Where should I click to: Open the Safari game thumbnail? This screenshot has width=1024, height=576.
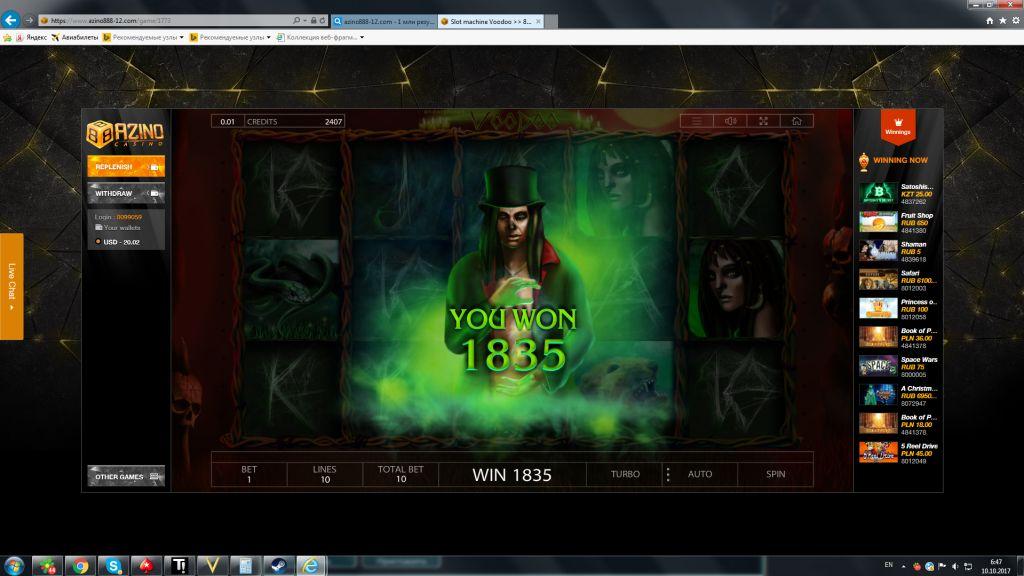click(878, 280)
